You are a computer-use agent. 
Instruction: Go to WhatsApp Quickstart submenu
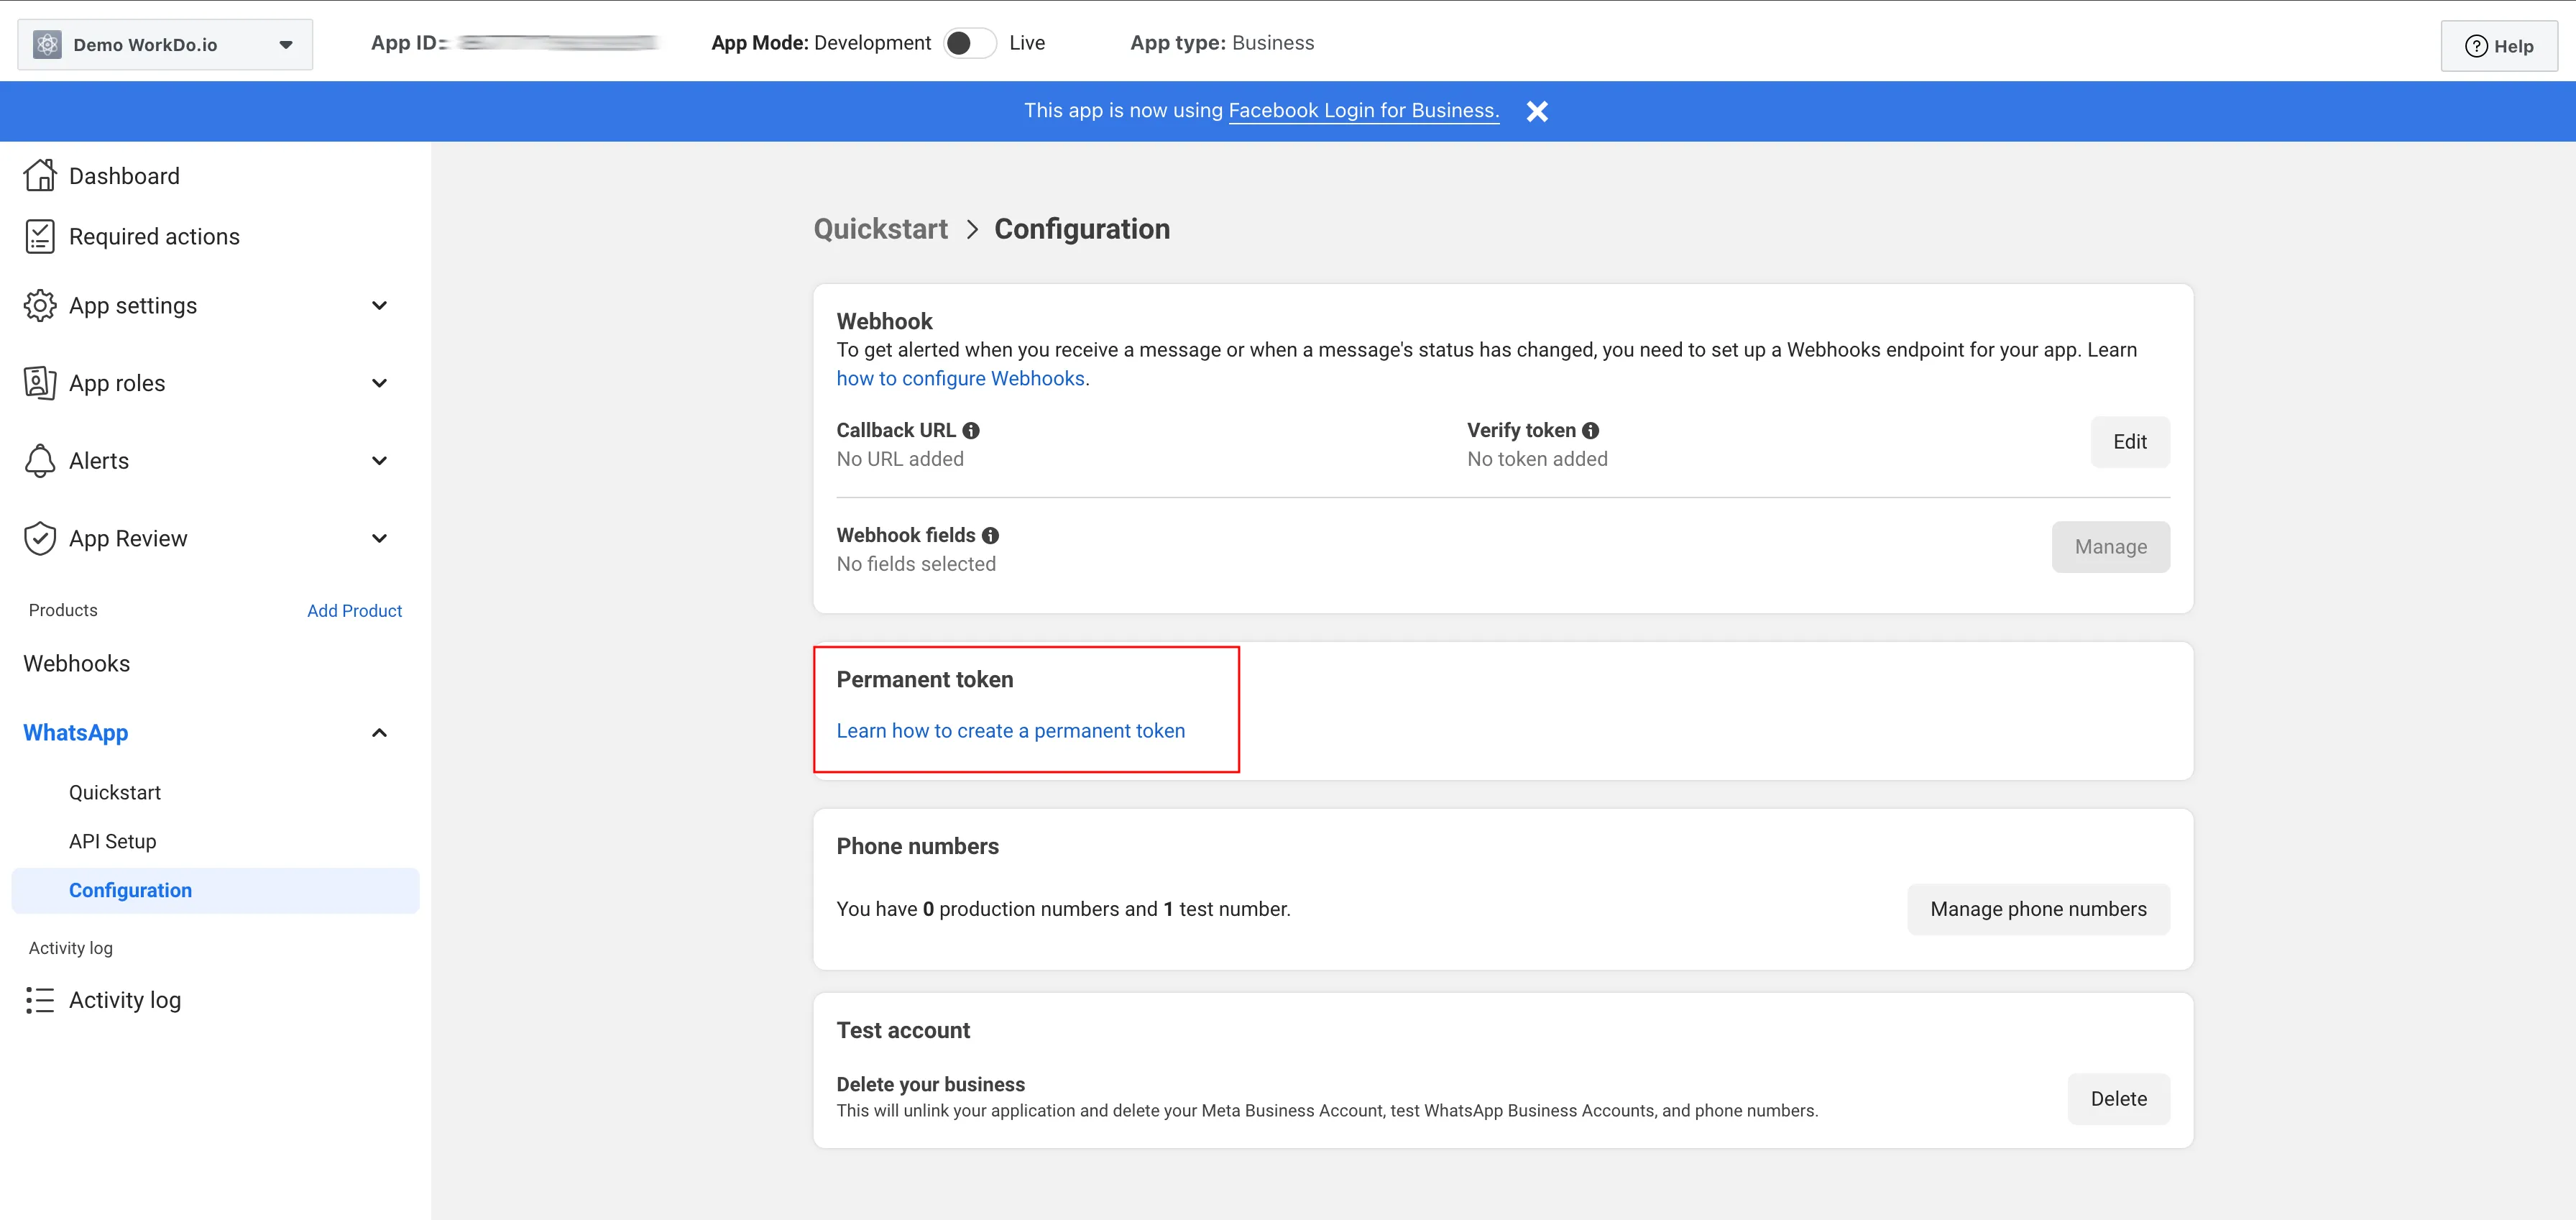(x=115, y=792)
